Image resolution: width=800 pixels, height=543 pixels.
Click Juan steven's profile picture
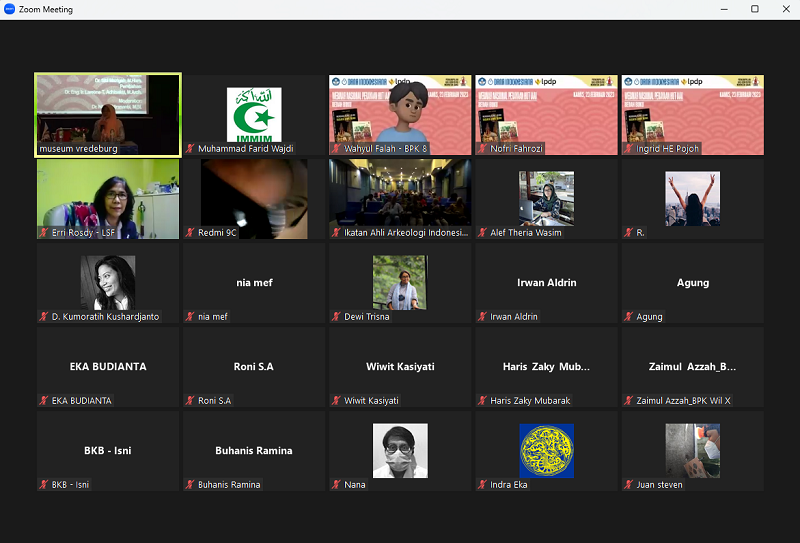tap(692, 451)
